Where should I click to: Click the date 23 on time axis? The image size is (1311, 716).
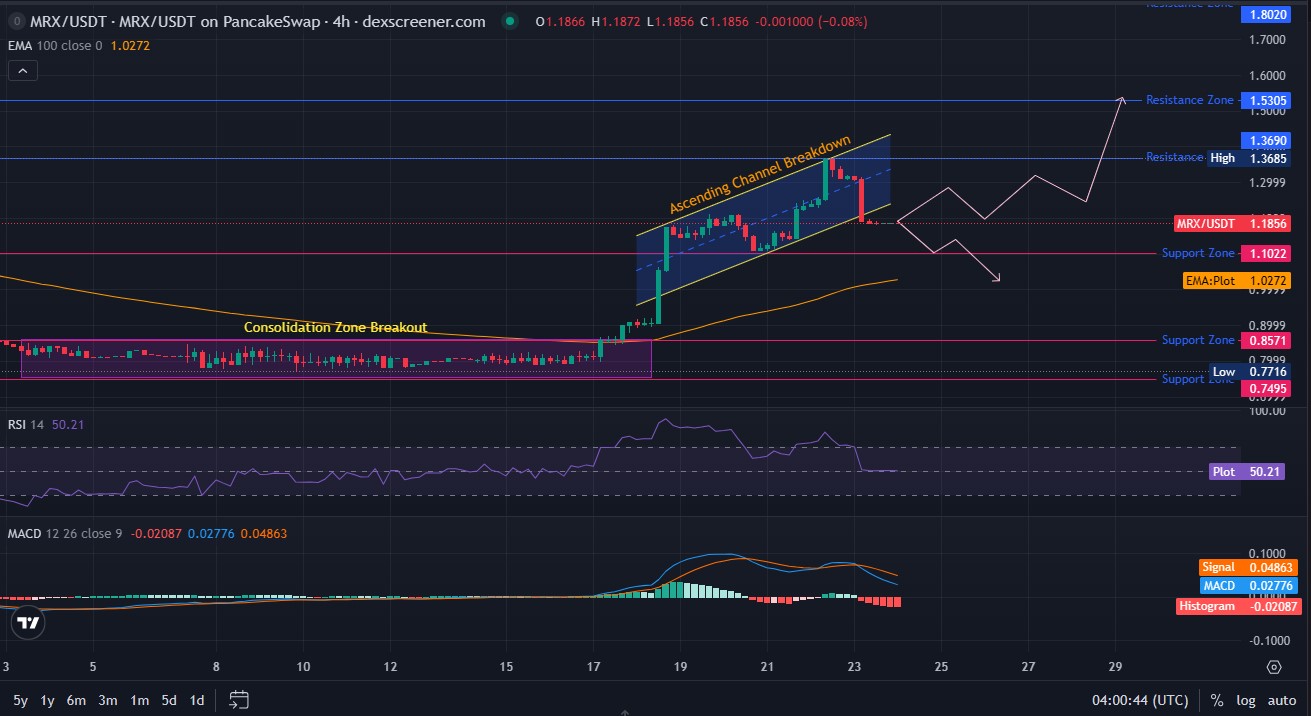(854, 667)
